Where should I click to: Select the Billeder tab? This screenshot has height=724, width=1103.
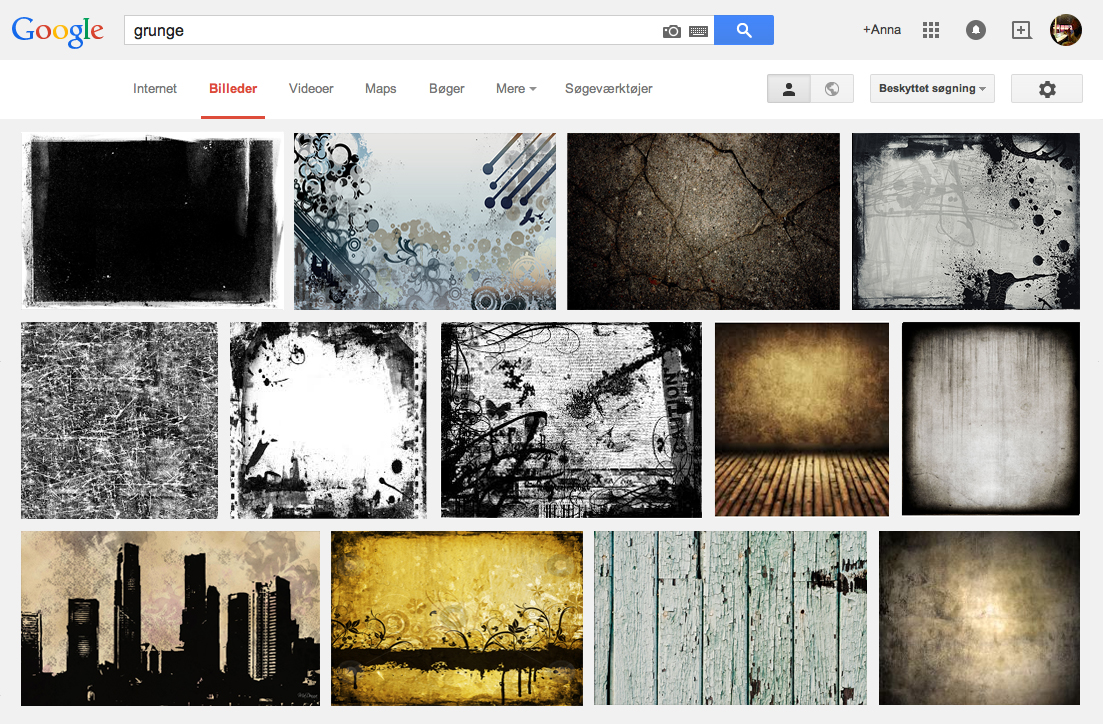point(233,89)
